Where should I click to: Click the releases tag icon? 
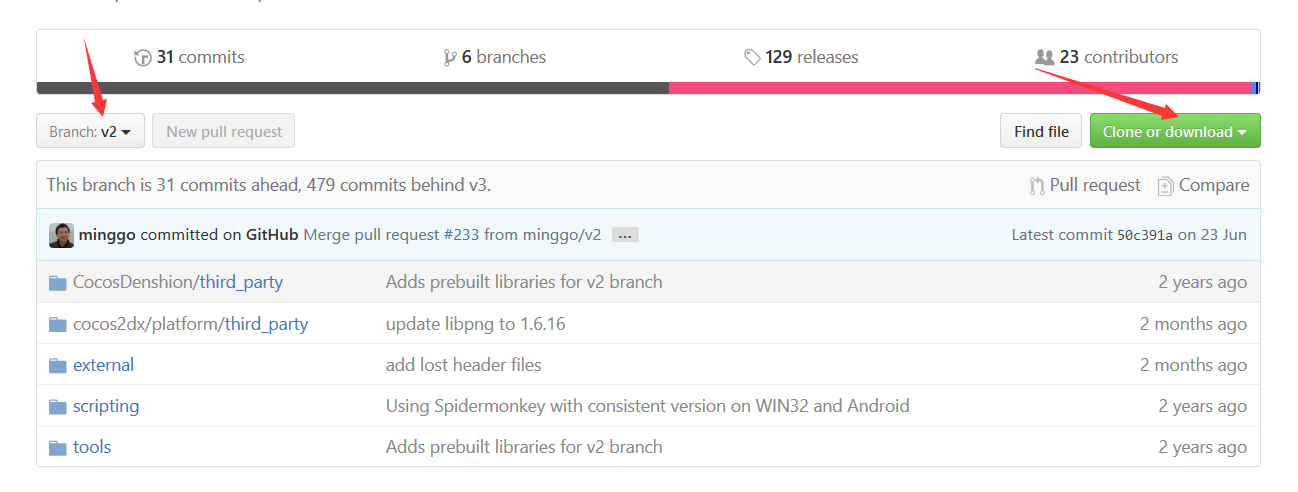pyautogui.click(x=752, y=58)
